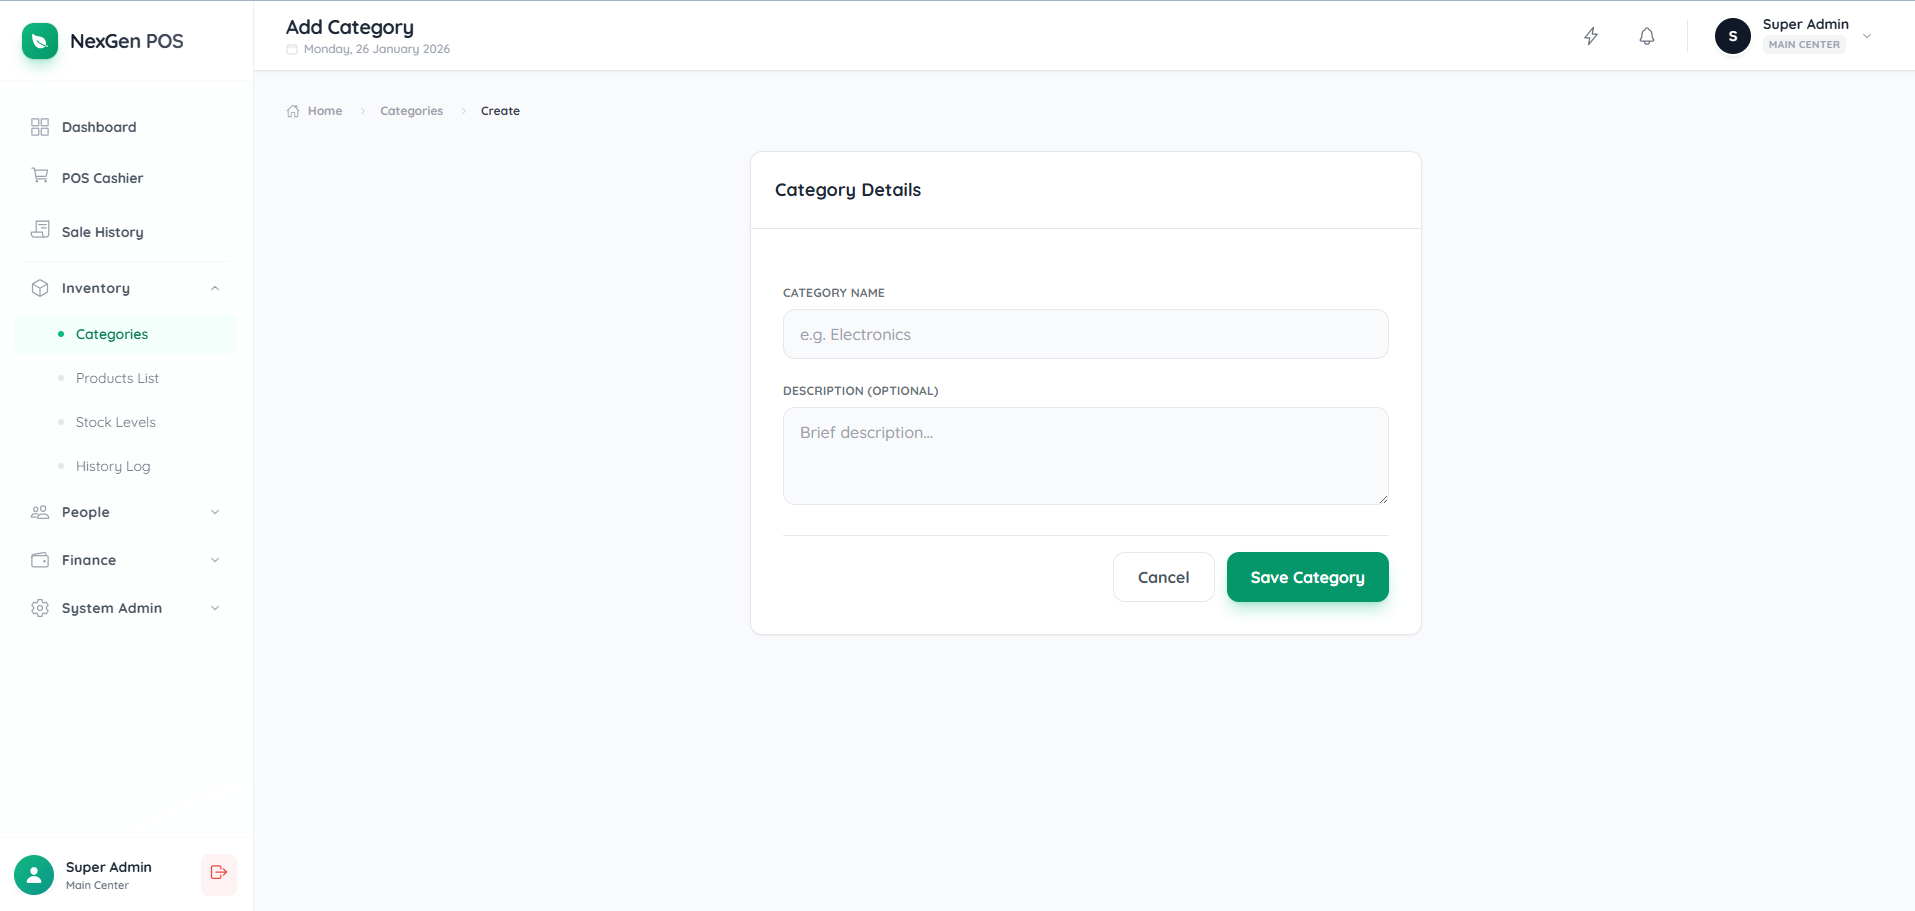This screenshot has height=911, width=1915.
Task: Open the notifications bell icon
Action: [x=1646, y=36]
